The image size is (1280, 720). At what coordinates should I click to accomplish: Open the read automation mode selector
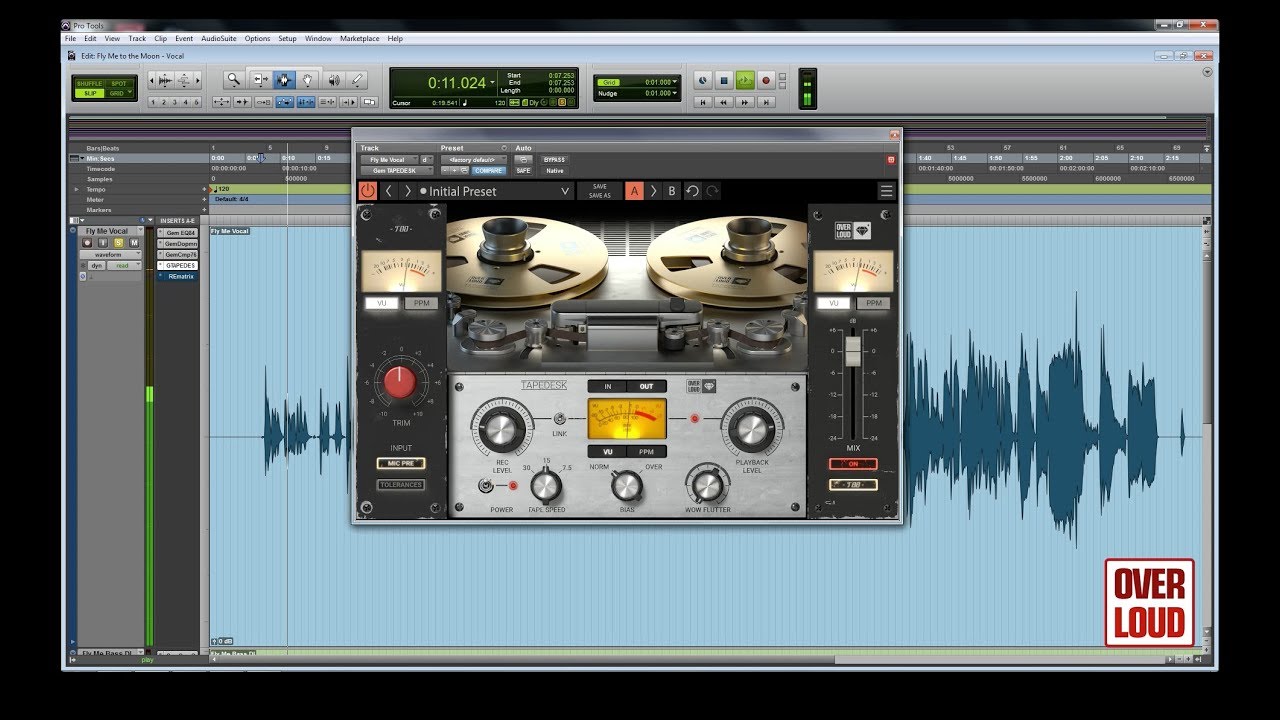point(125,265)
